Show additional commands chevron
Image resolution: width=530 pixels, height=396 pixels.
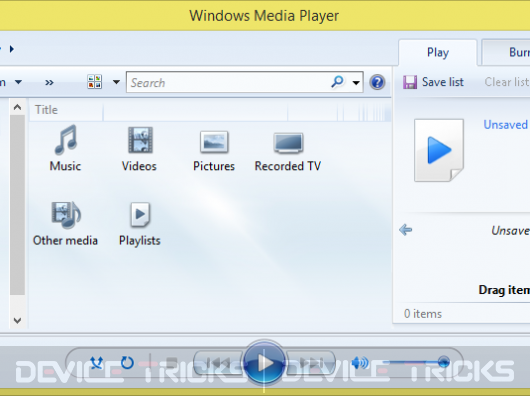(x=49, y=82)
